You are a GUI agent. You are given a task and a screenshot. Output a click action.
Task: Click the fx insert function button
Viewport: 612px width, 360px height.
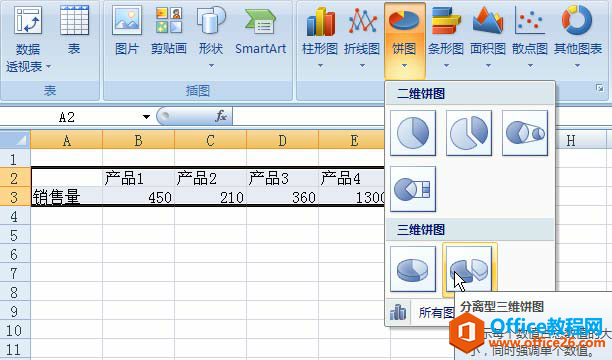221,116
